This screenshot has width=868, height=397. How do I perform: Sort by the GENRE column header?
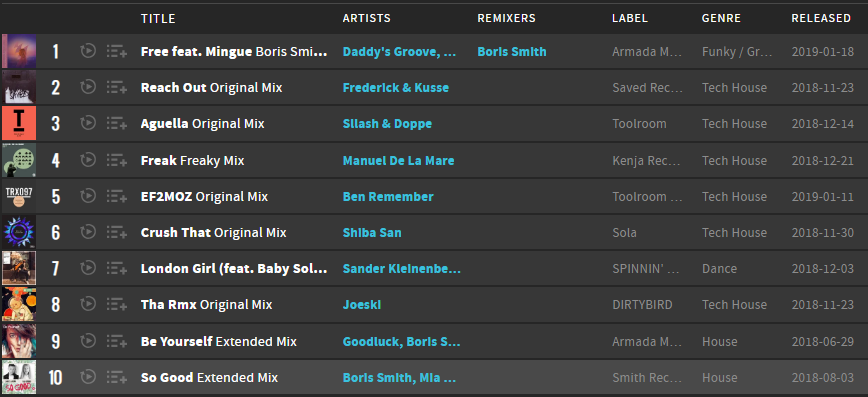click(x=721, y=18)
